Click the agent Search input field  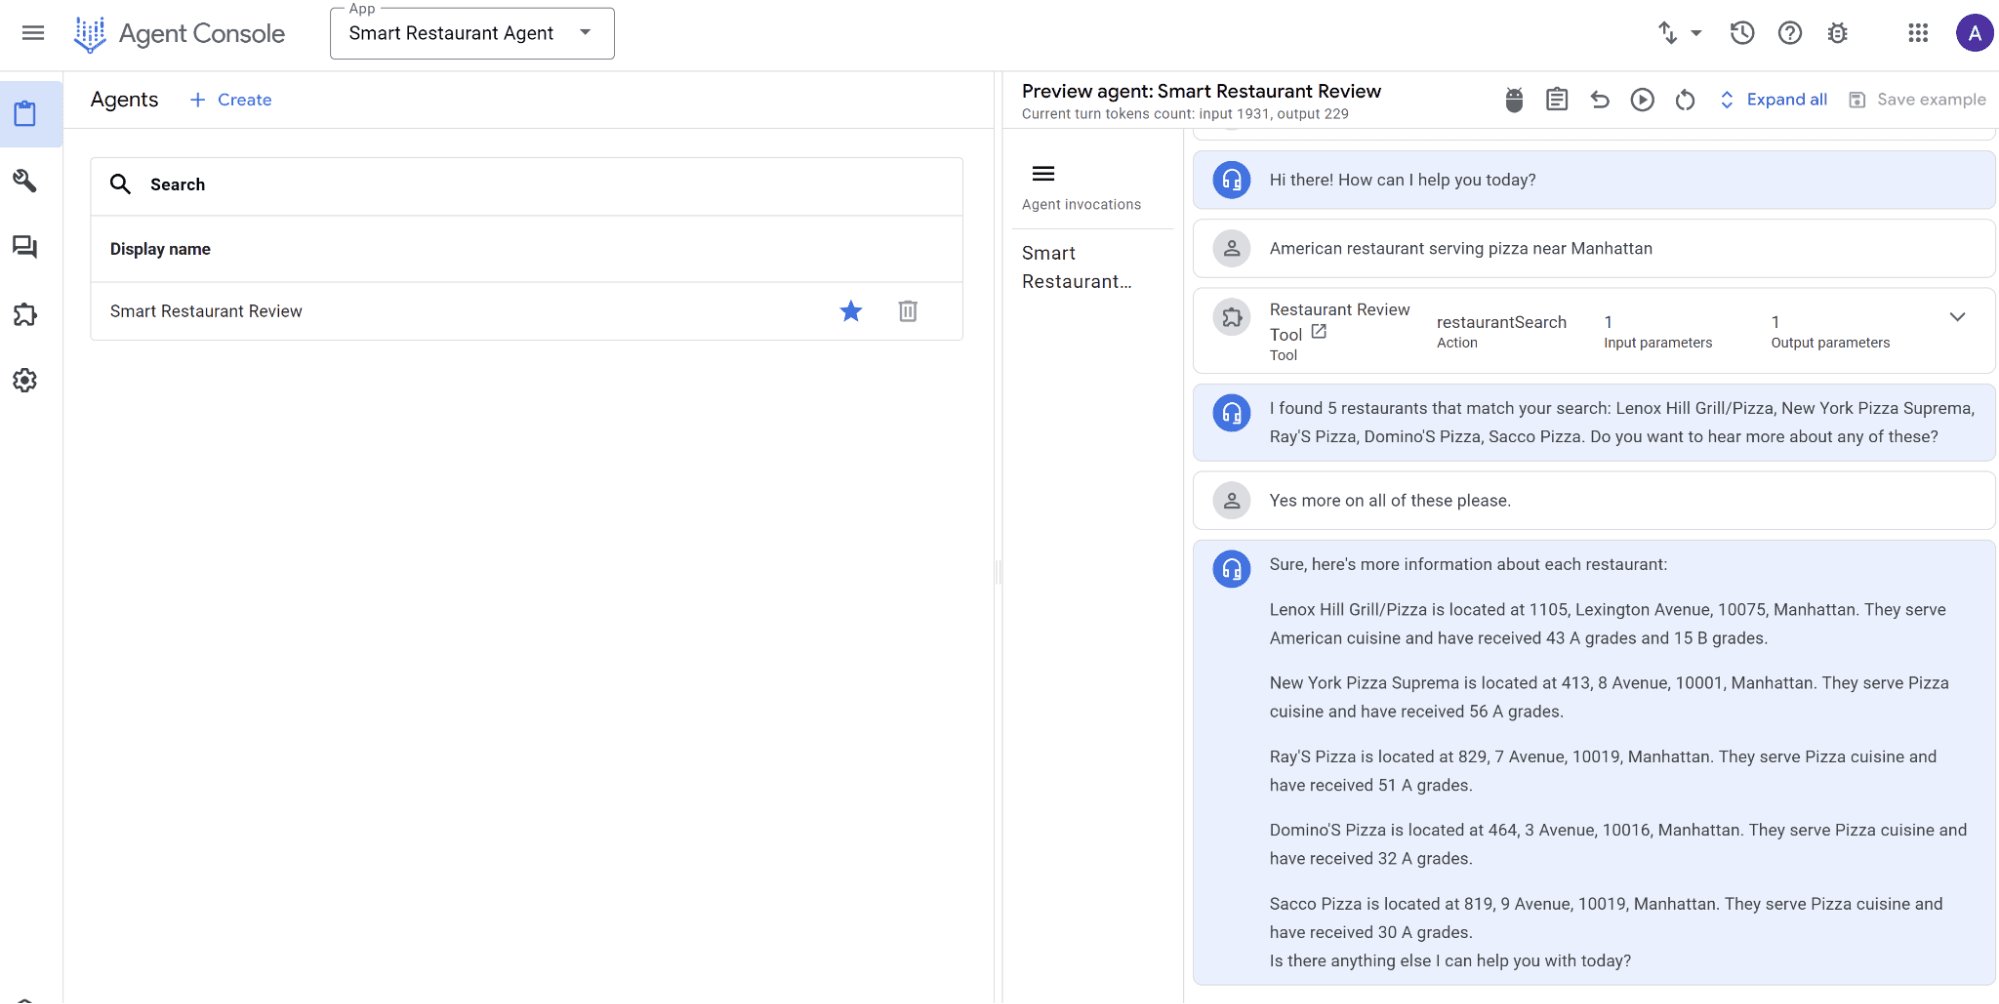(x=540, y=185)
